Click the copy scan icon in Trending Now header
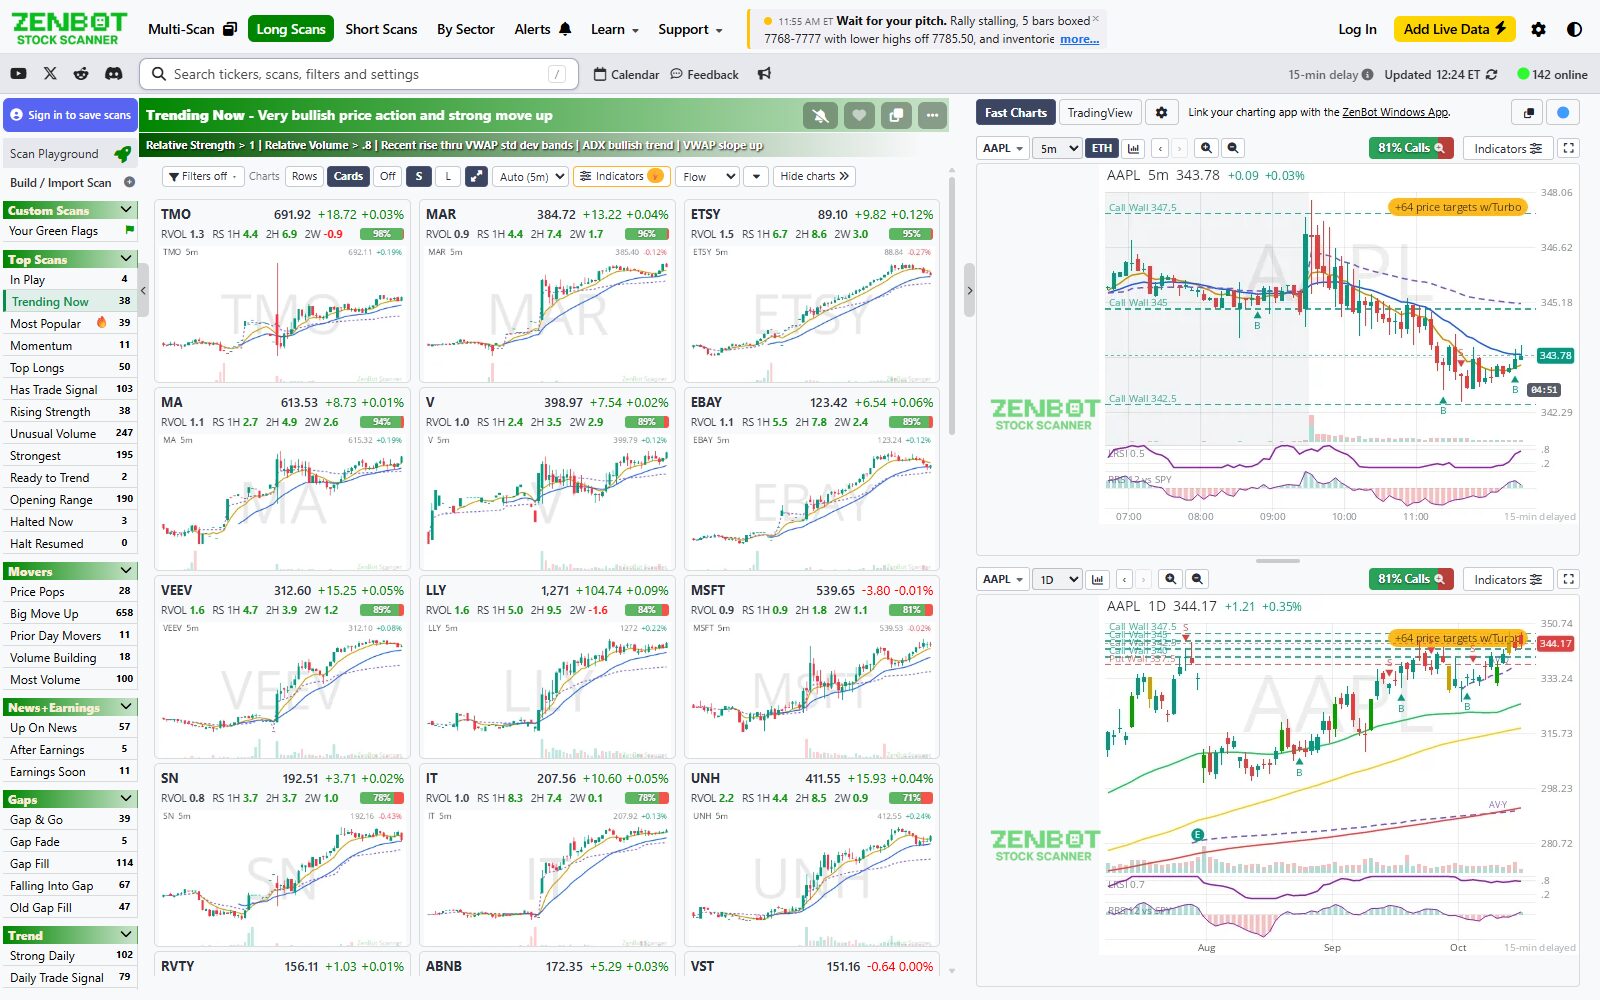Screen dimensions: 1600x1000 pyautogui.click(x=896, y=116)
